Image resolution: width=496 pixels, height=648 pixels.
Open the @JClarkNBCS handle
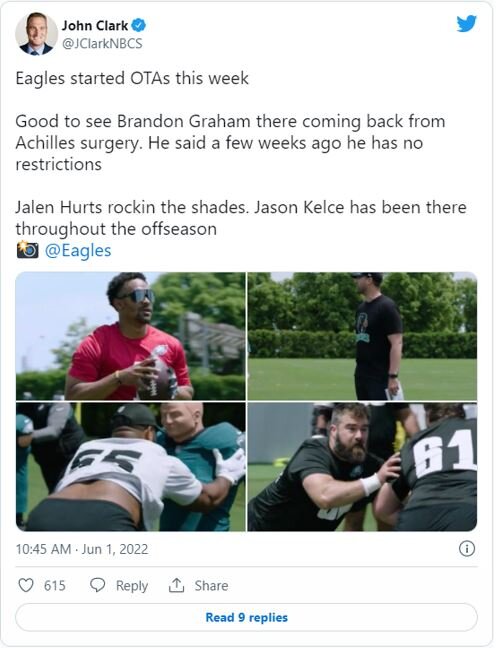(102, 43)
